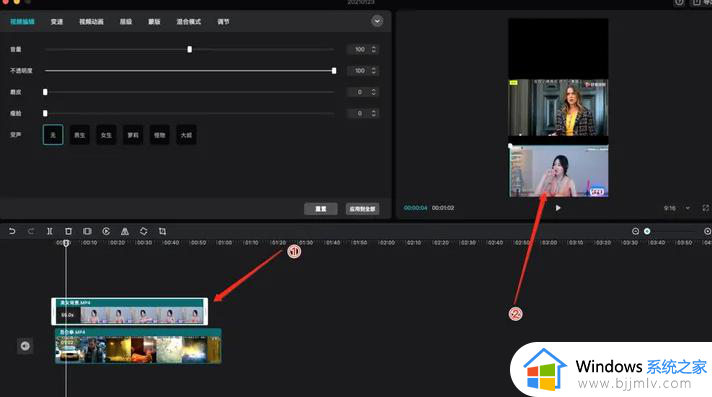712x397 pixels.
Task: Adjust the 瘦脸 value stepper arrows
Action: (374, 113)
